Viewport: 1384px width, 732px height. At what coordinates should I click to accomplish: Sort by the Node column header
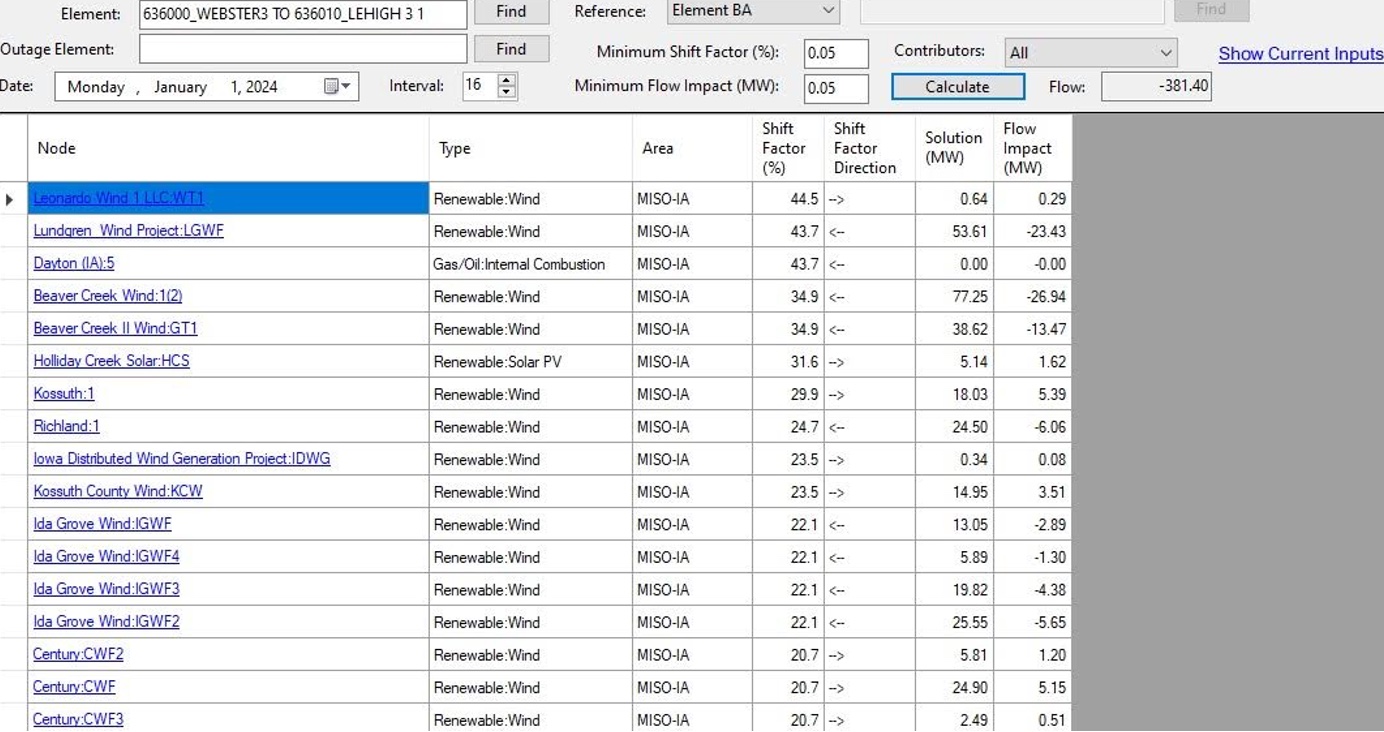[228, 148]
